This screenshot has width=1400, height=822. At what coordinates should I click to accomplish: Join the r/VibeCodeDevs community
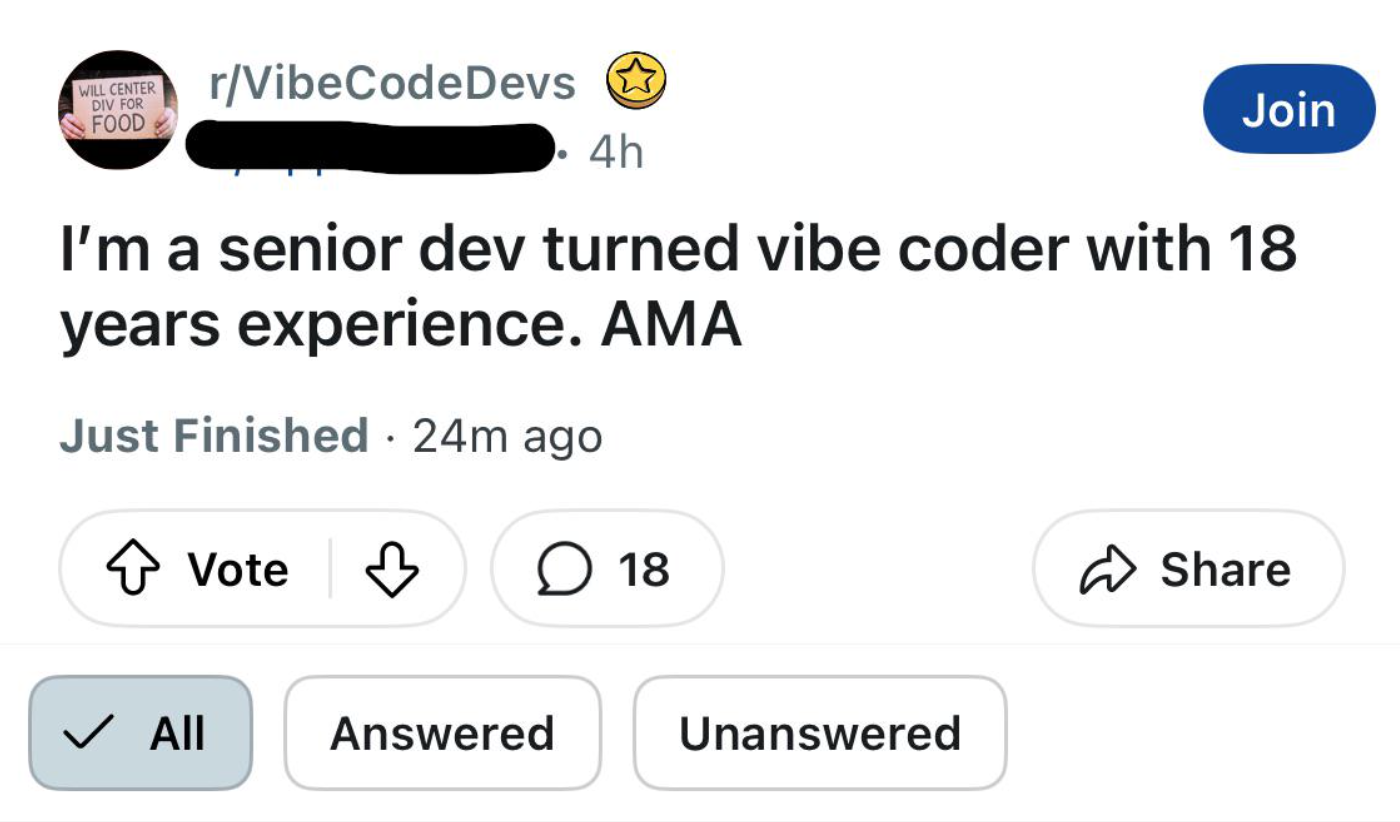pos(1288,109)
